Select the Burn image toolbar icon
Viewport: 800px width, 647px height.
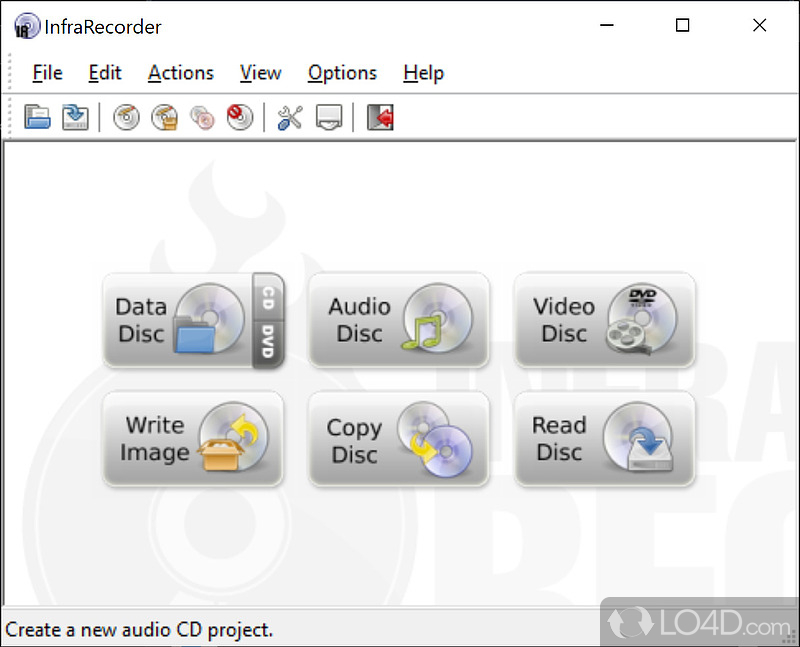pyautogui.click(x=164, y=117)
